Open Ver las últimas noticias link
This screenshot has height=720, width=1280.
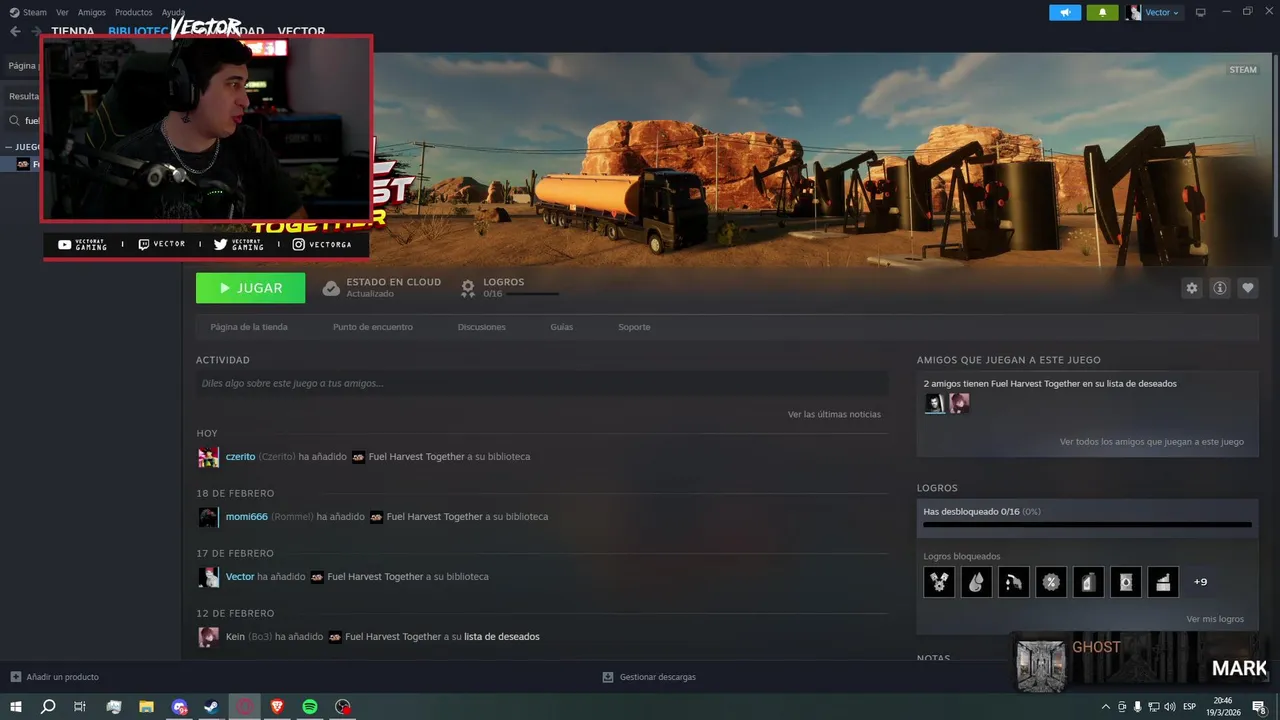click(x=834, y=414)
